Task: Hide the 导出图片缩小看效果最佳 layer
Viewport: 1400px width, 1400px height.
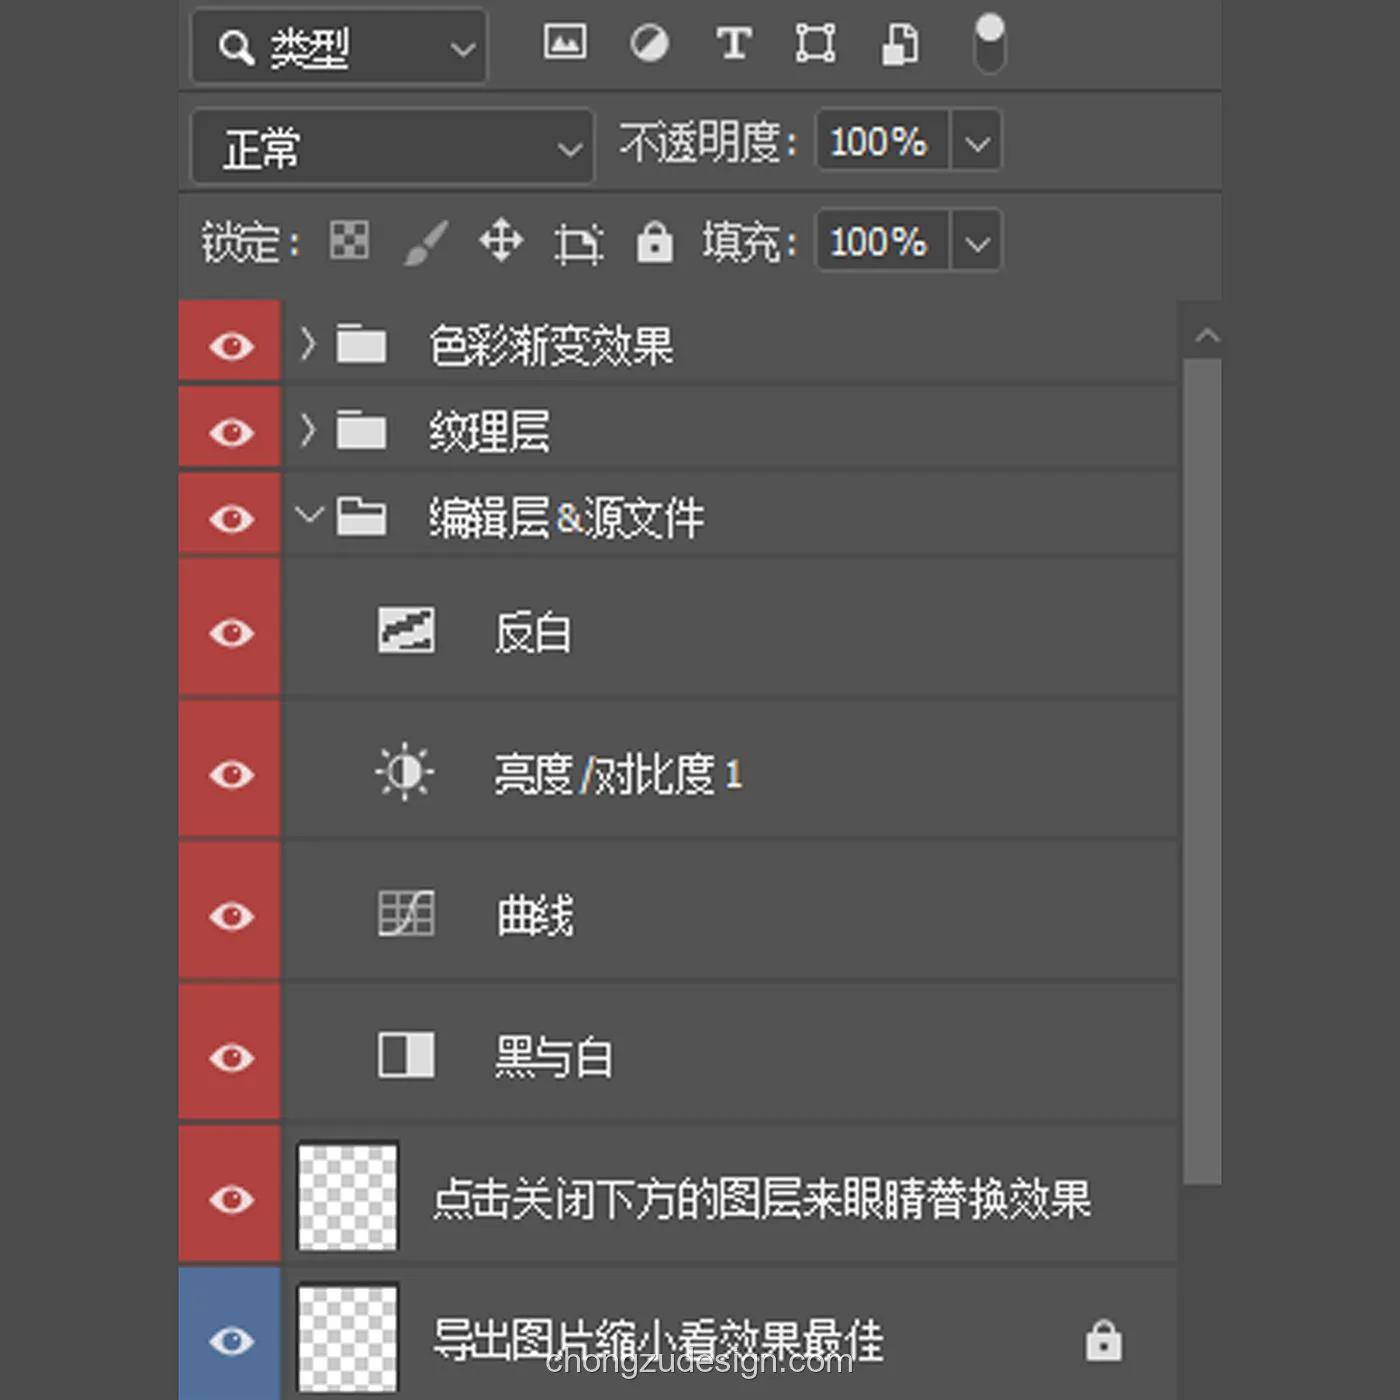Action: pos(231,1341)
